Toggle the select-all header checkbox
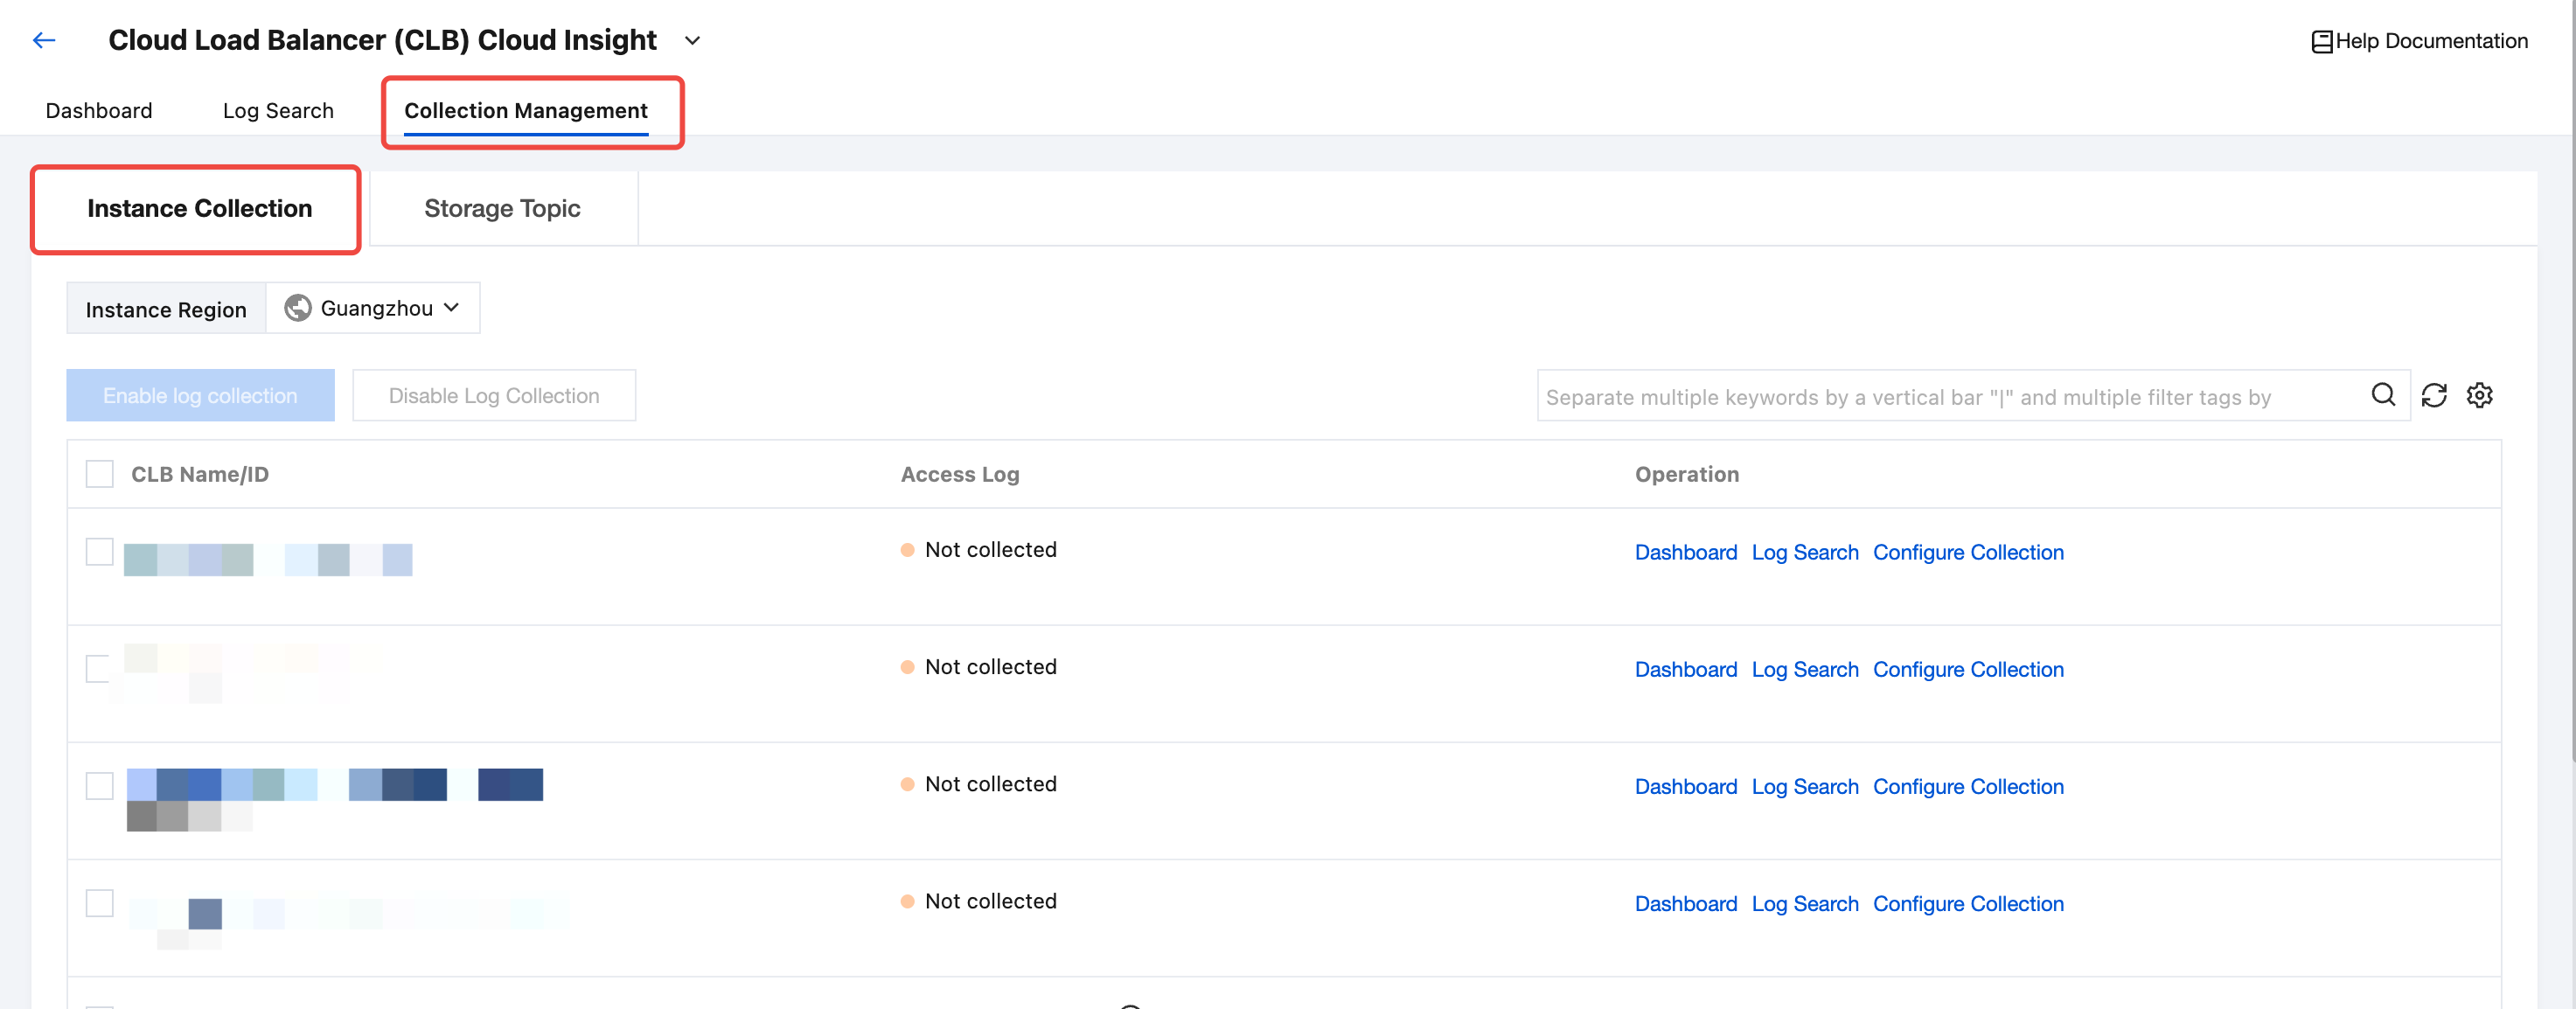The width and height of the screenshot is (2576, 1009). [99, 474]
